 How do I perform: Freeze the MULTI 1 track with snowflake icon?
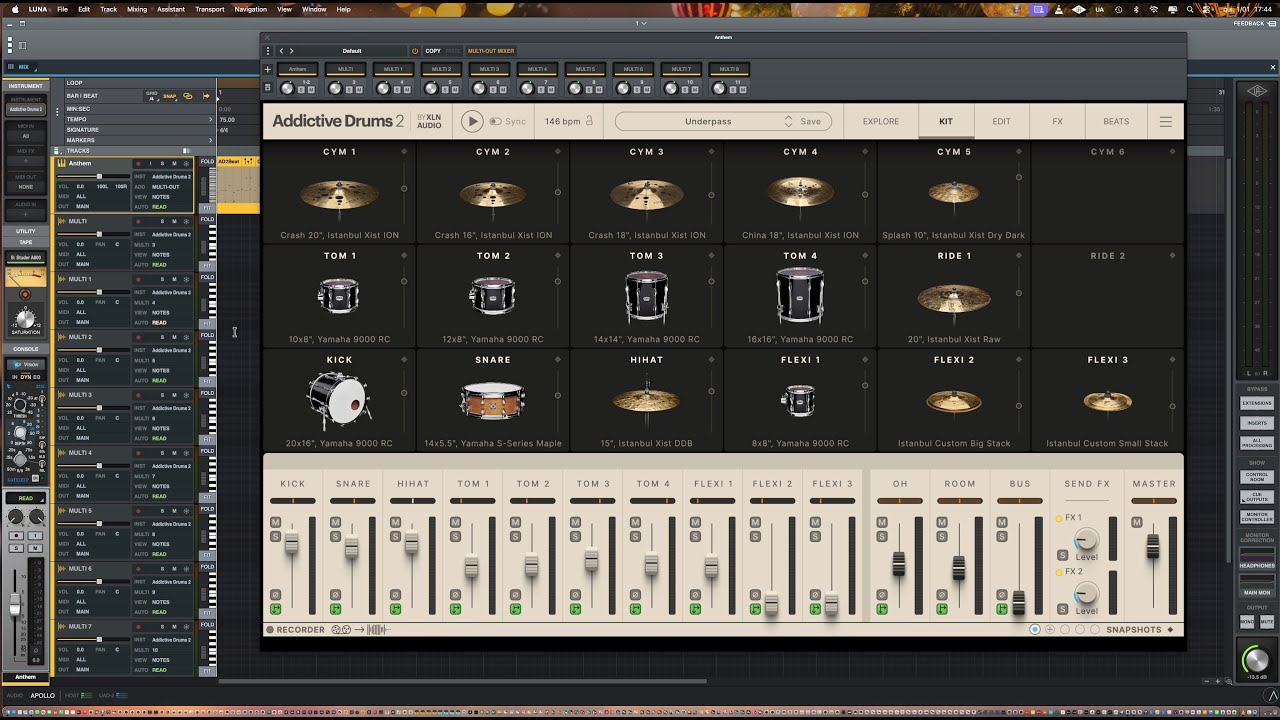(186, 279)
